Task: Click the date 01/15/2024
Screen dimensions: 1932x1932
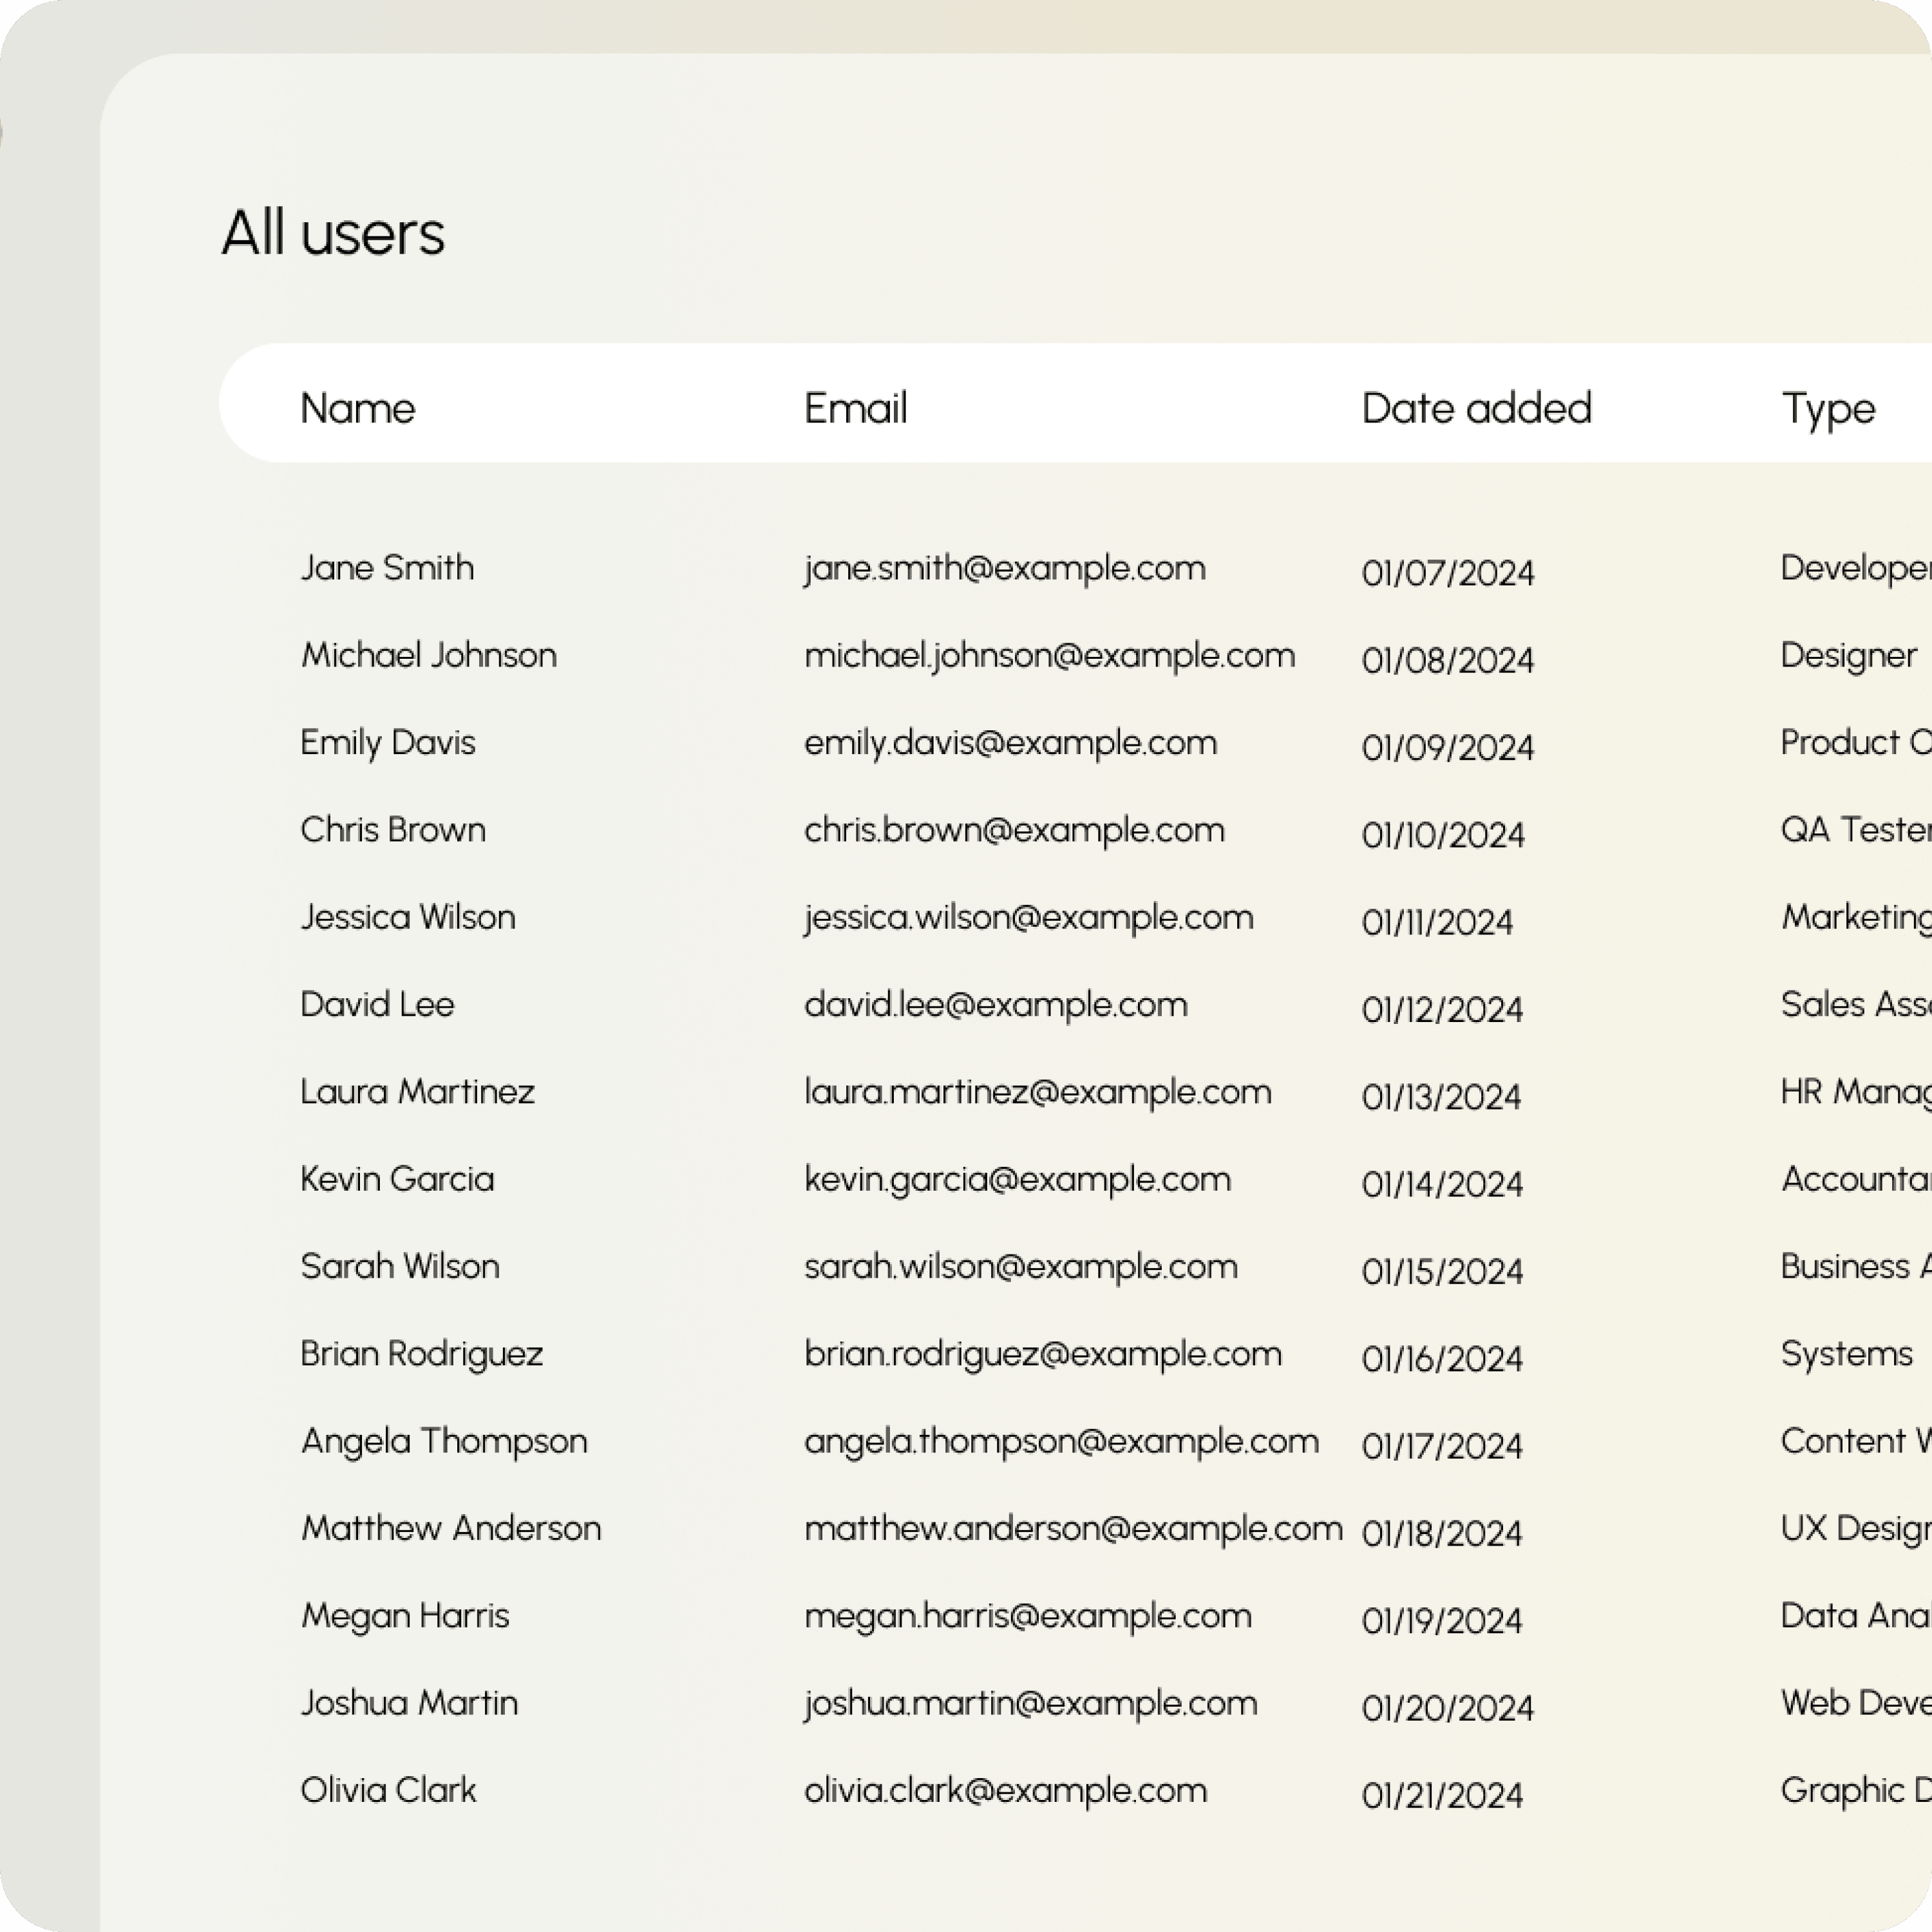Action: tap(1442, 1271)
